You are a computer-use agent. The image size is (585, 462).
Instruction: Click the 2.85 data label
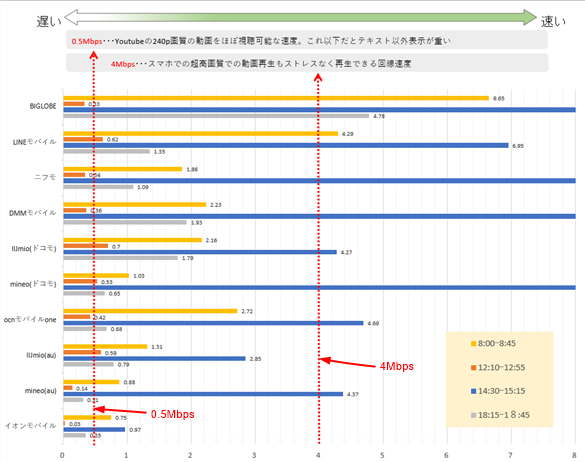tap(255, 359)
